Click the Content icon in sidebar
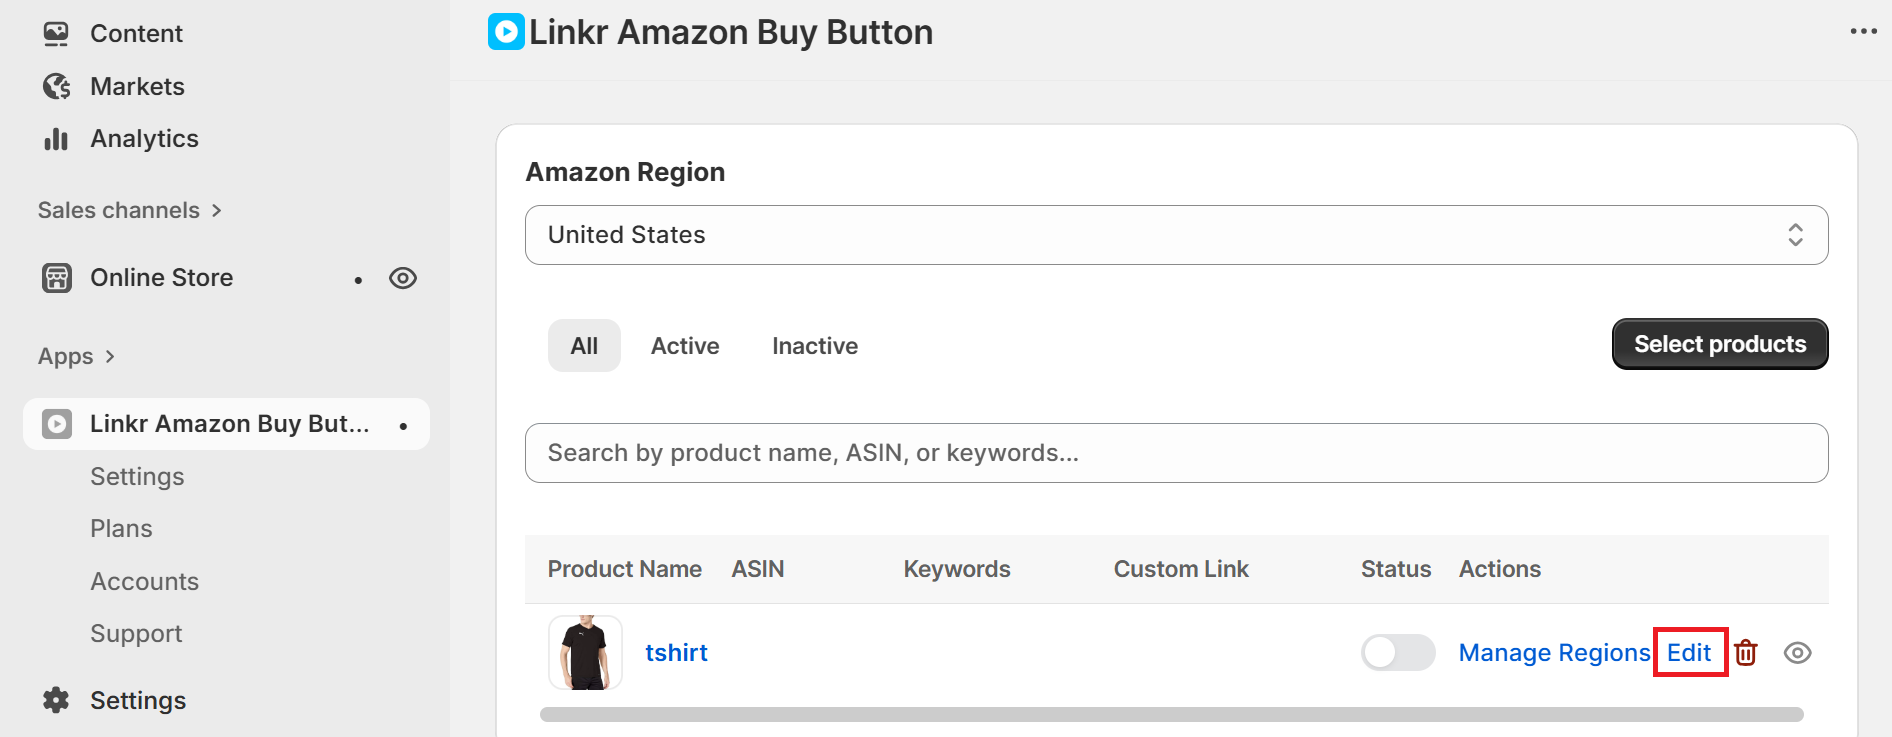The image size is (1892, 737). point(56,34)
